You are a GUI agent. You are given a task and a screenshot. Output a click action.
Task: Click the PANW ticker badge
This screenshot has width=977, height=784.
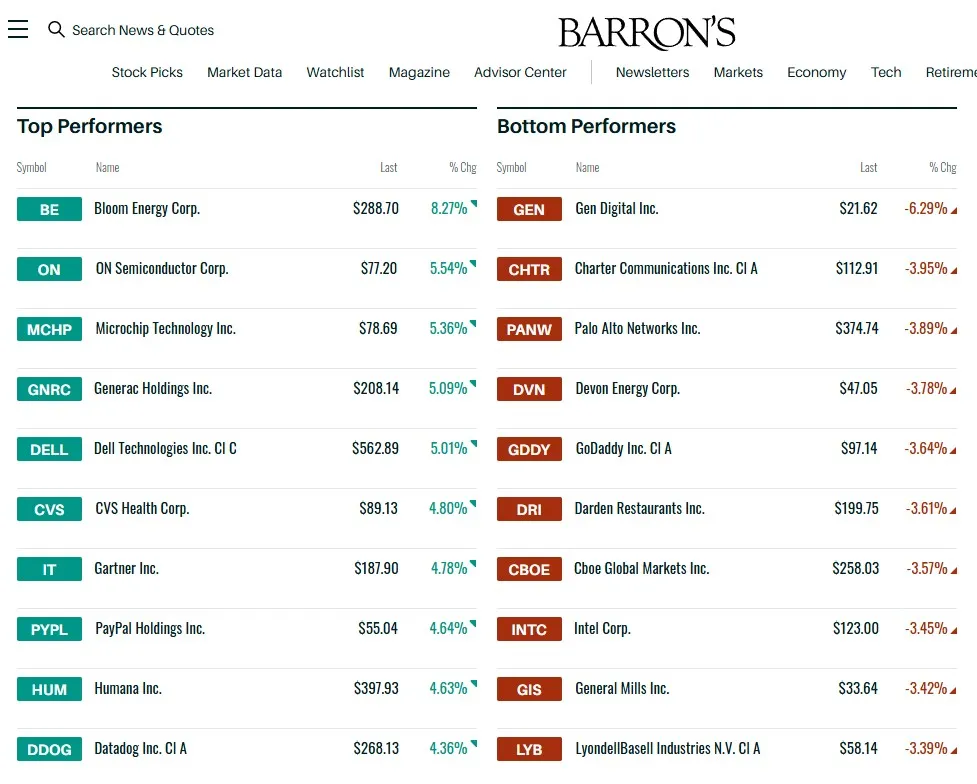(x=529, y=329)
